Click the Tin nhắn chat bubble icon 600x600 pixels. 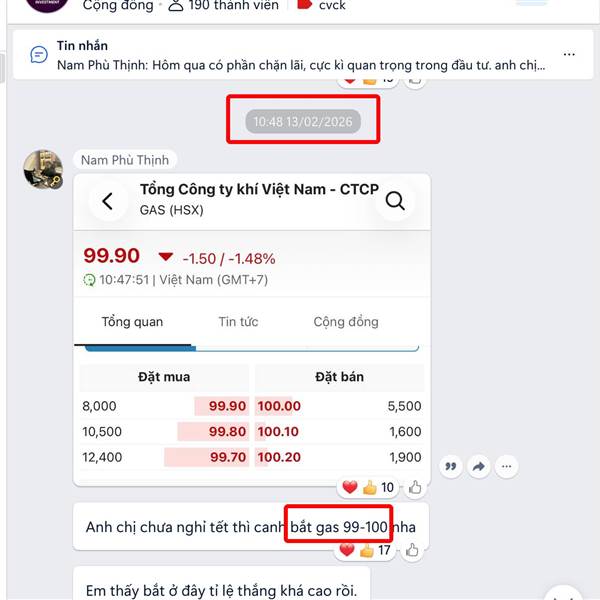coord(39,55)
